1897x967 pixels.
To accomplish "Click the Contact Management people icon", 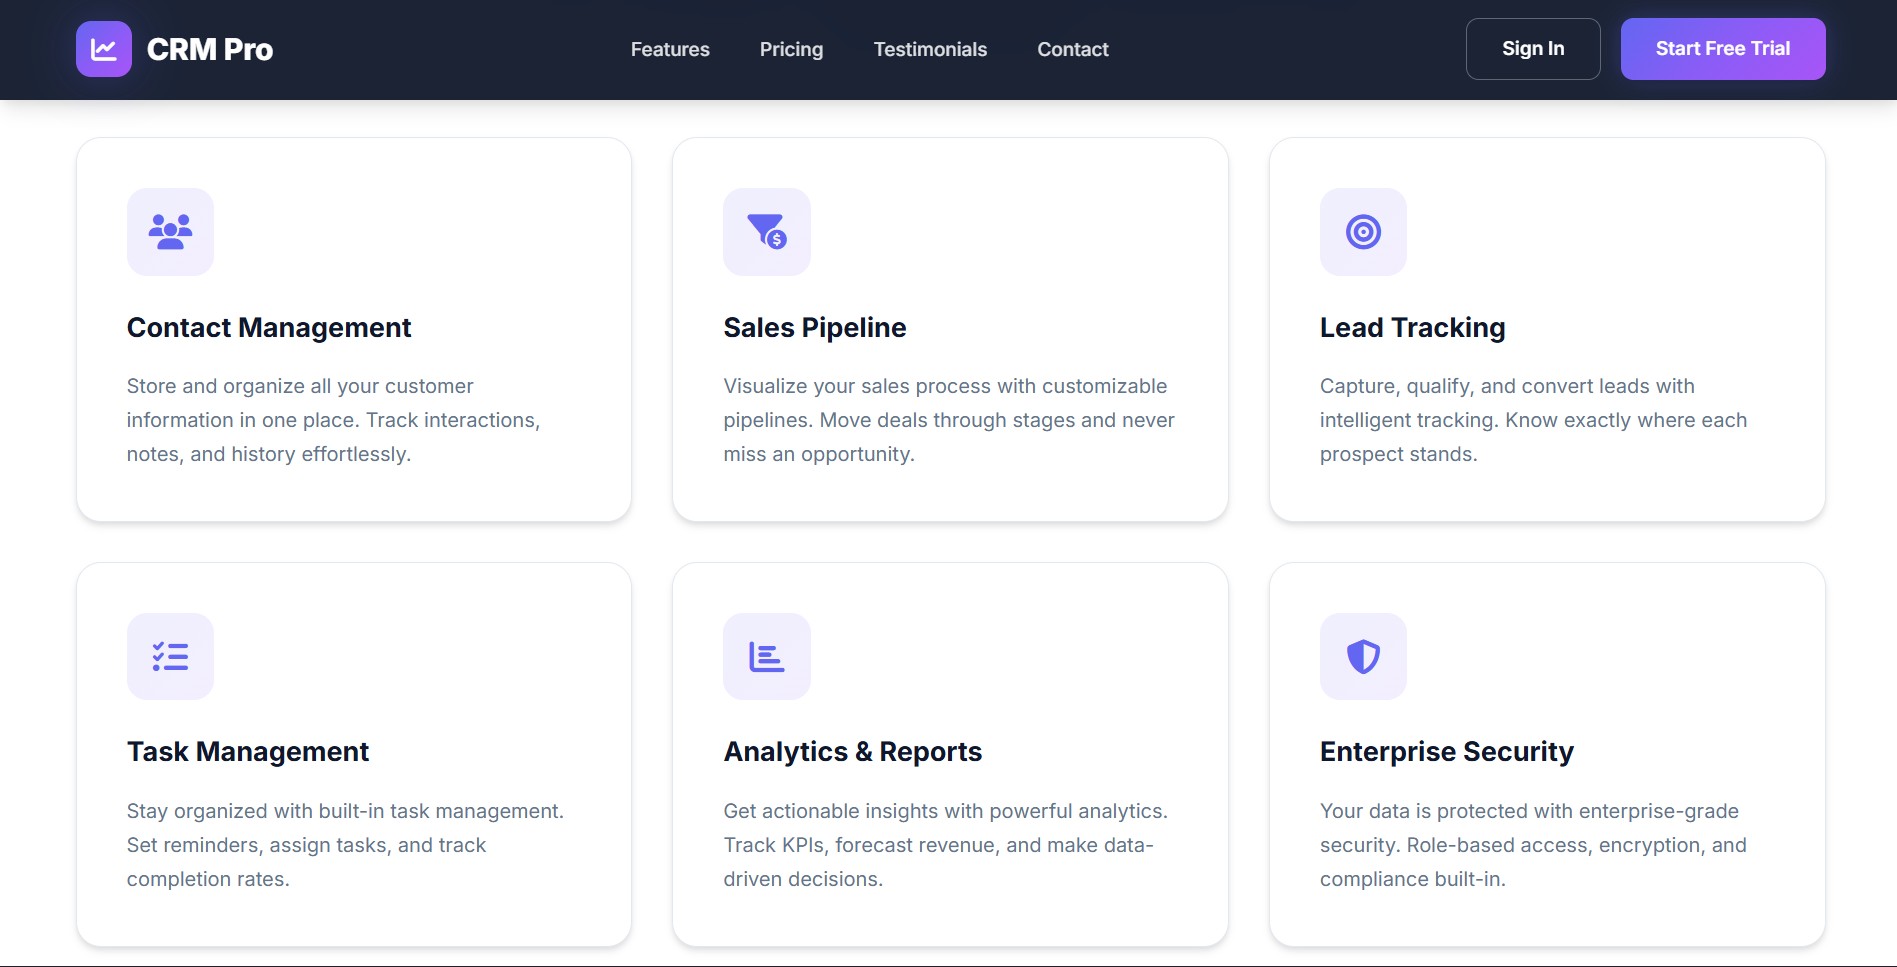I will pos(170,232).
